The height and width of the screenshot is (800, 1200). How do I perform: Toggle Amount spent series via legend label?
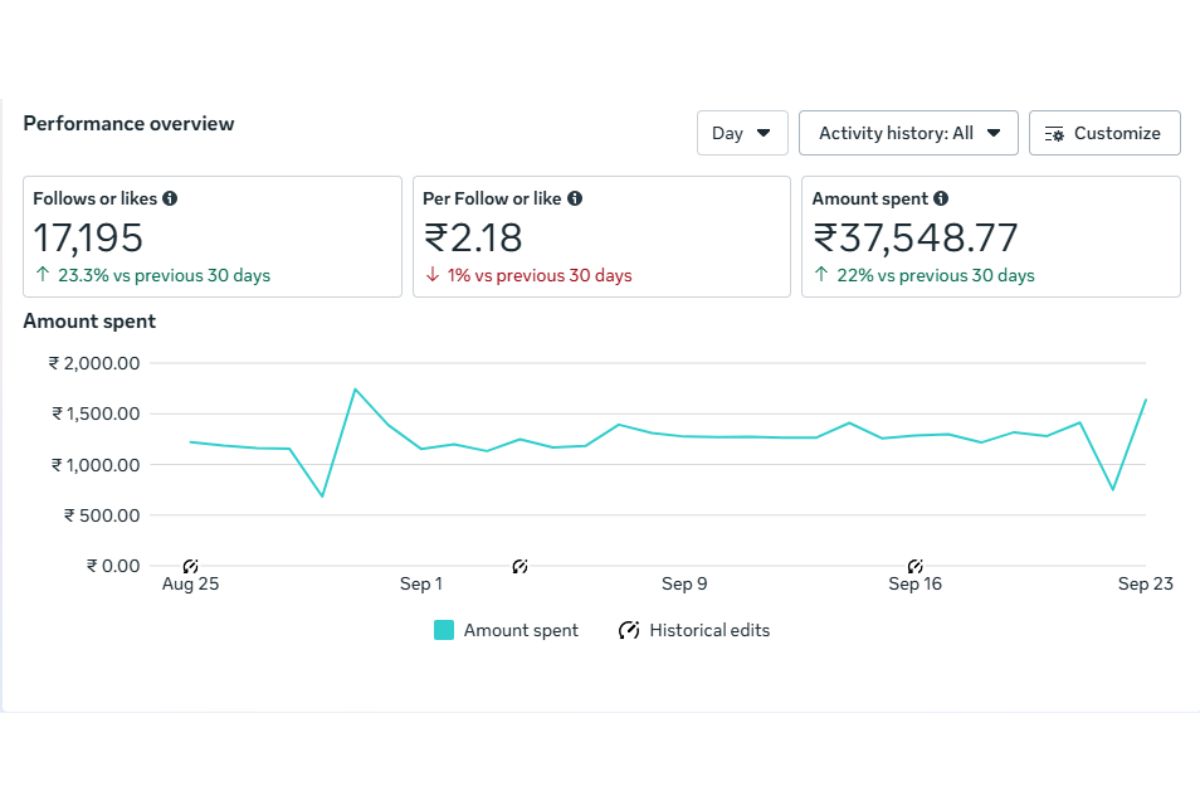(x=521, y=630)
